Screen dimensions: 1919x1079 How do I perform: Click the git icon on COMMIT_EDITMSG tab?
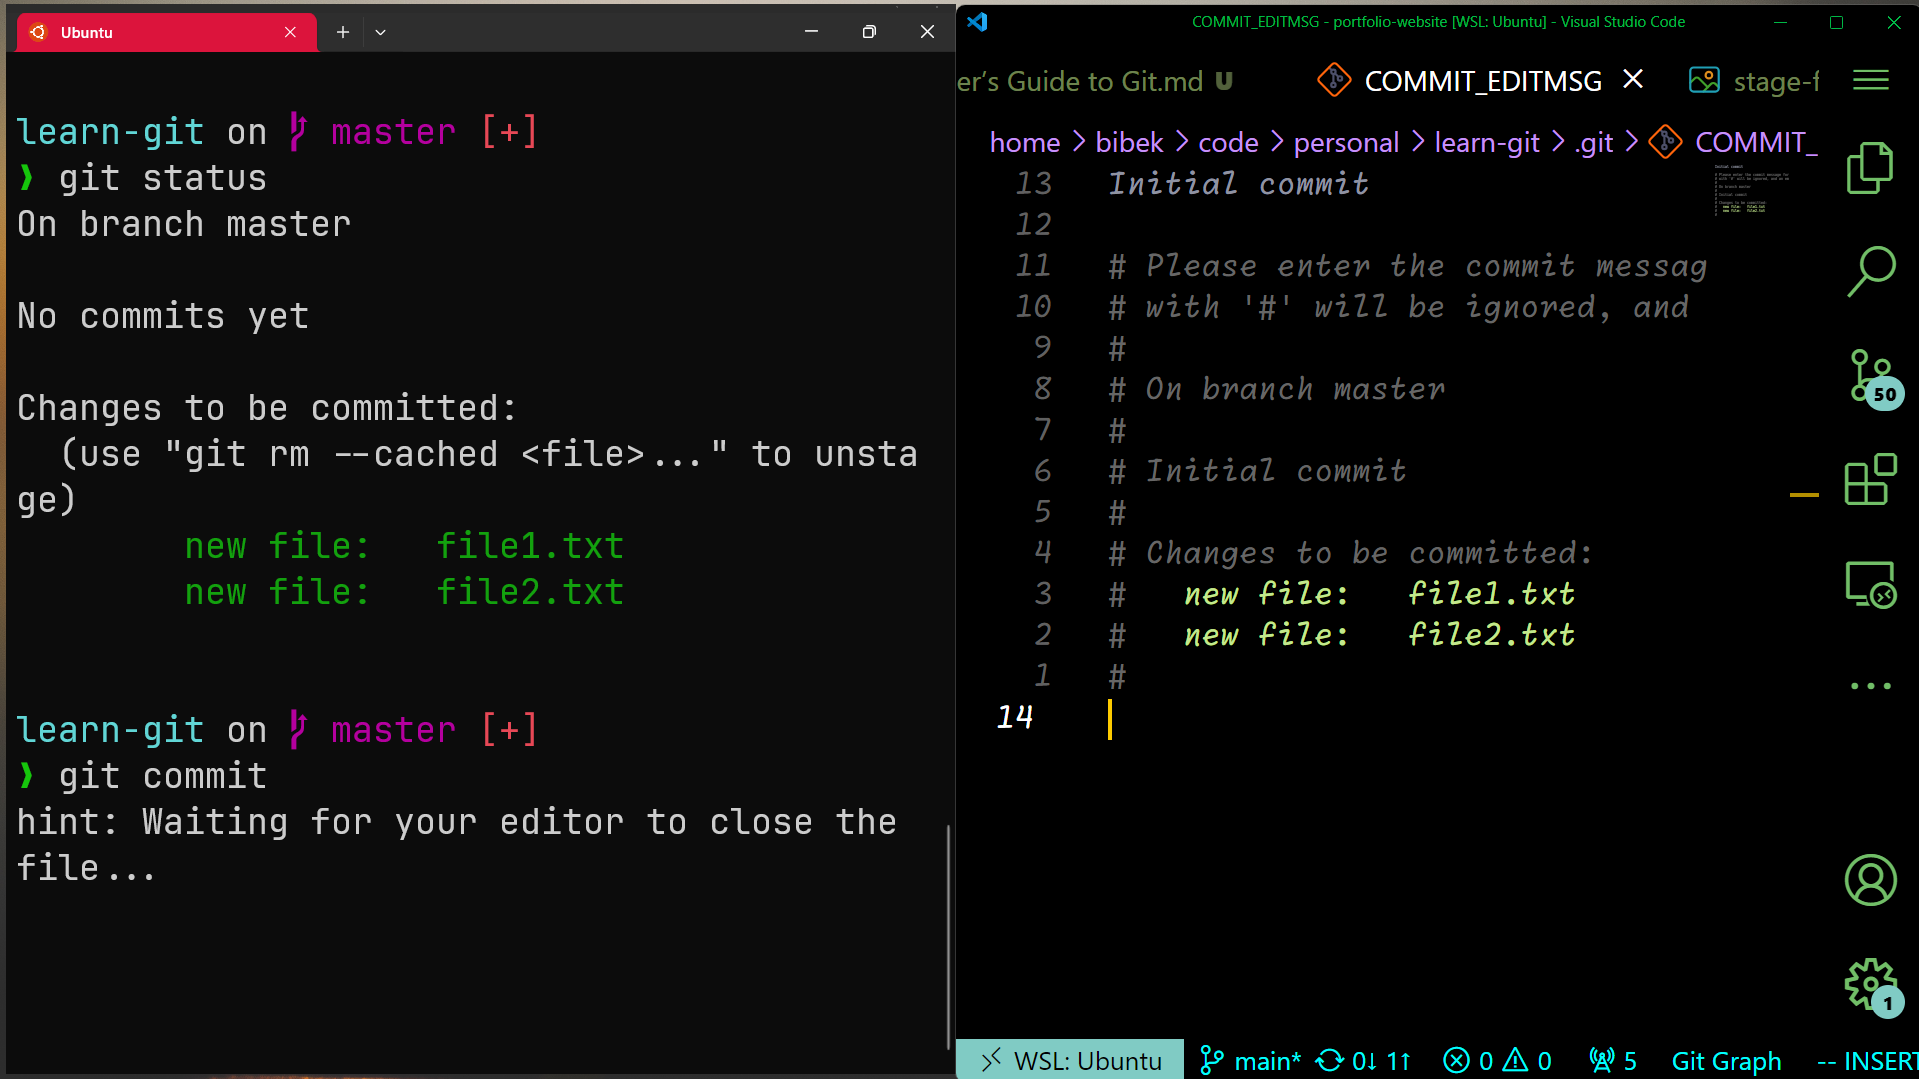[1334, 80]
